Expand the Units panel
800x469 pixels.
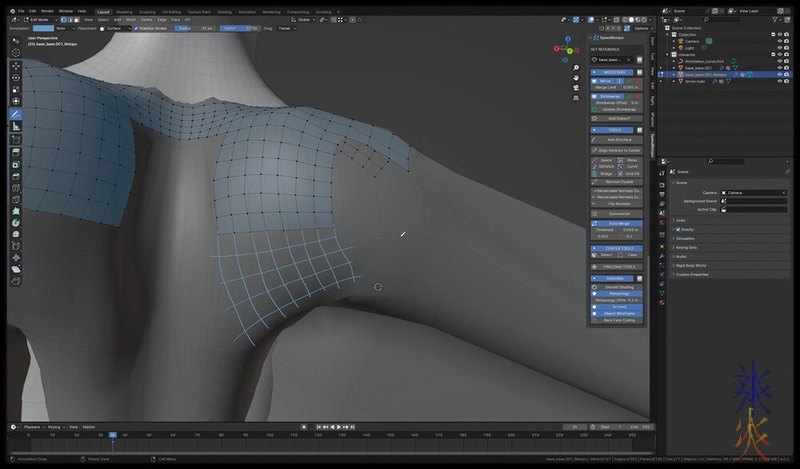point(680,220)
